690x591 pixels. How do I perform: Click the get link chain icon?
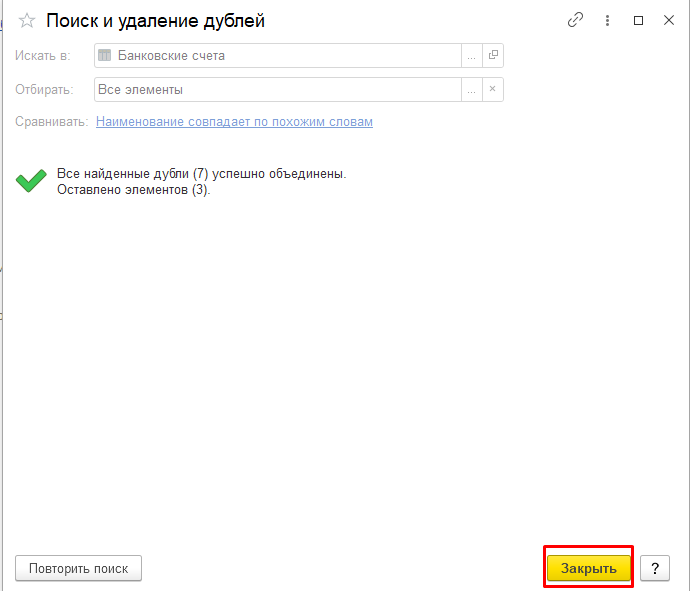[x=575, y=20]
